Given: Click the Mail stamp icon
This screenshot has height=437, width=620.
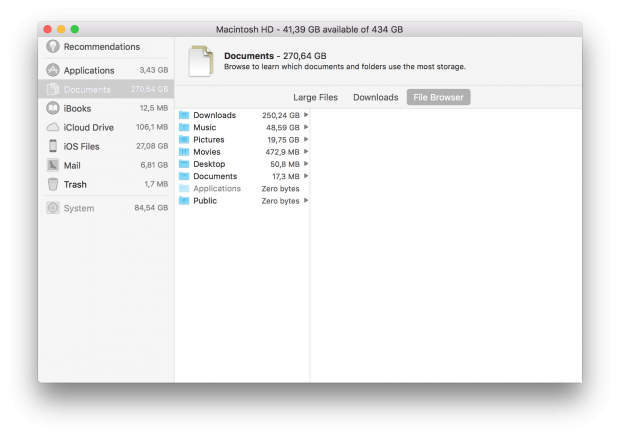Looking at the screenshot, I should (53, 165).
